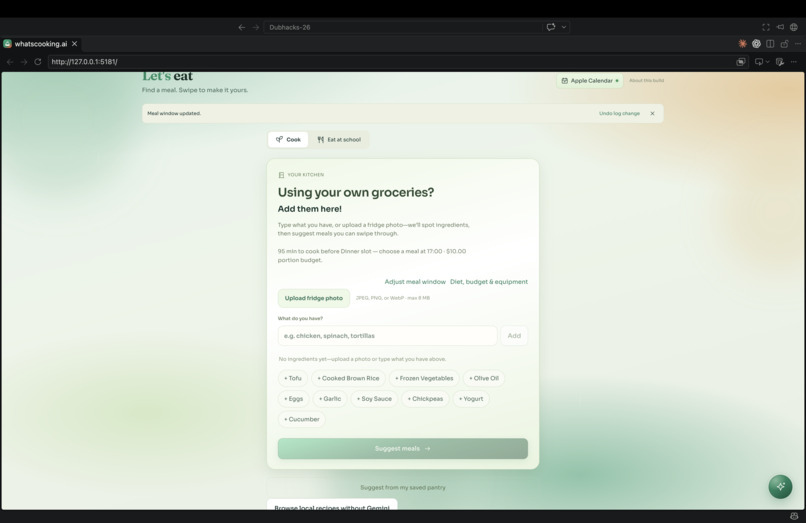Add Cooked Brown Rice chip

coord(348,378)
